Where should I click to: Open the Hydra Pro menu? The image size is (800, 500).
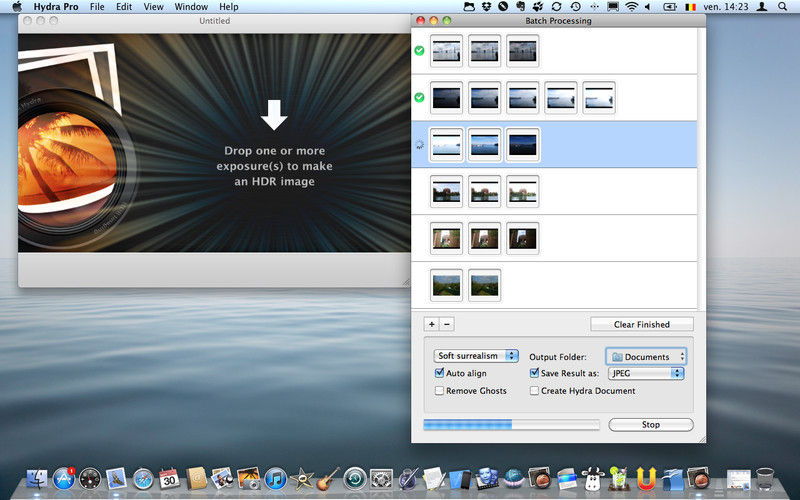pos(56,7)
